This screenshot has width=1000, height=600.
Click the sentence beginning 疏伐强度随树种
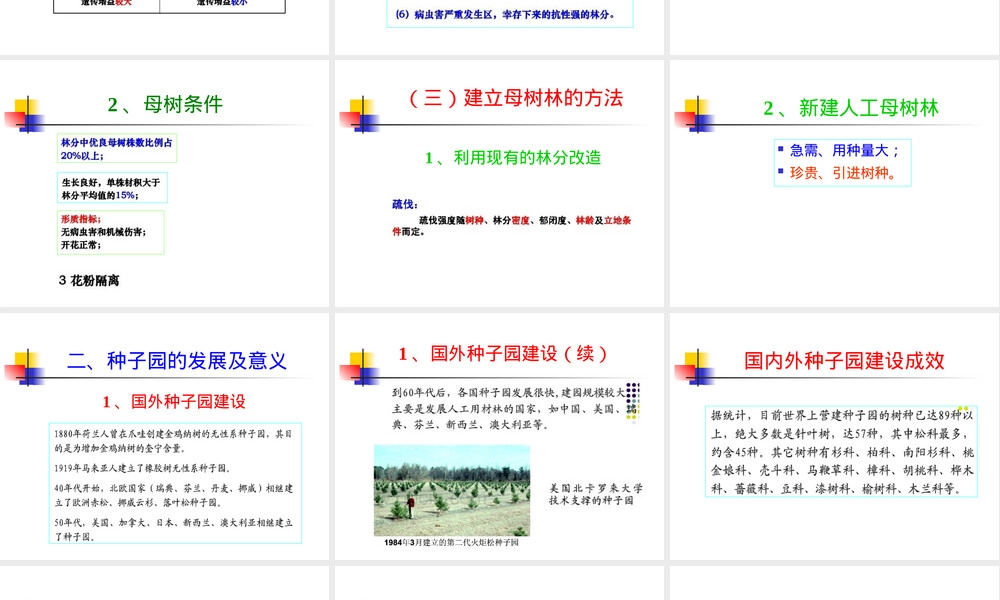point(511,226)
